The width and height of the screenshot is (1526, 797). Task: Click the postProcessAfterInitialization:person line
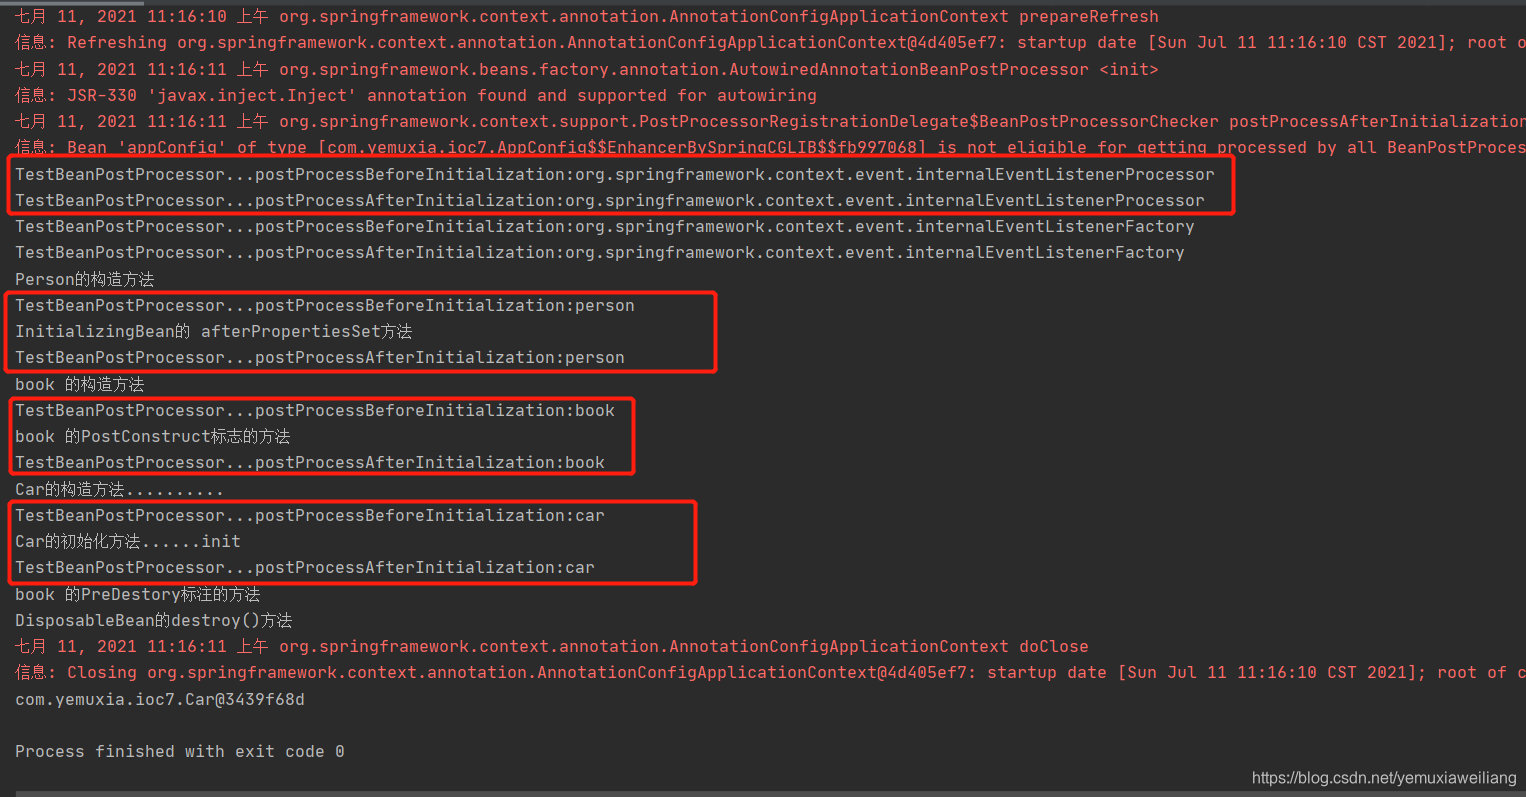click(320, 358)
